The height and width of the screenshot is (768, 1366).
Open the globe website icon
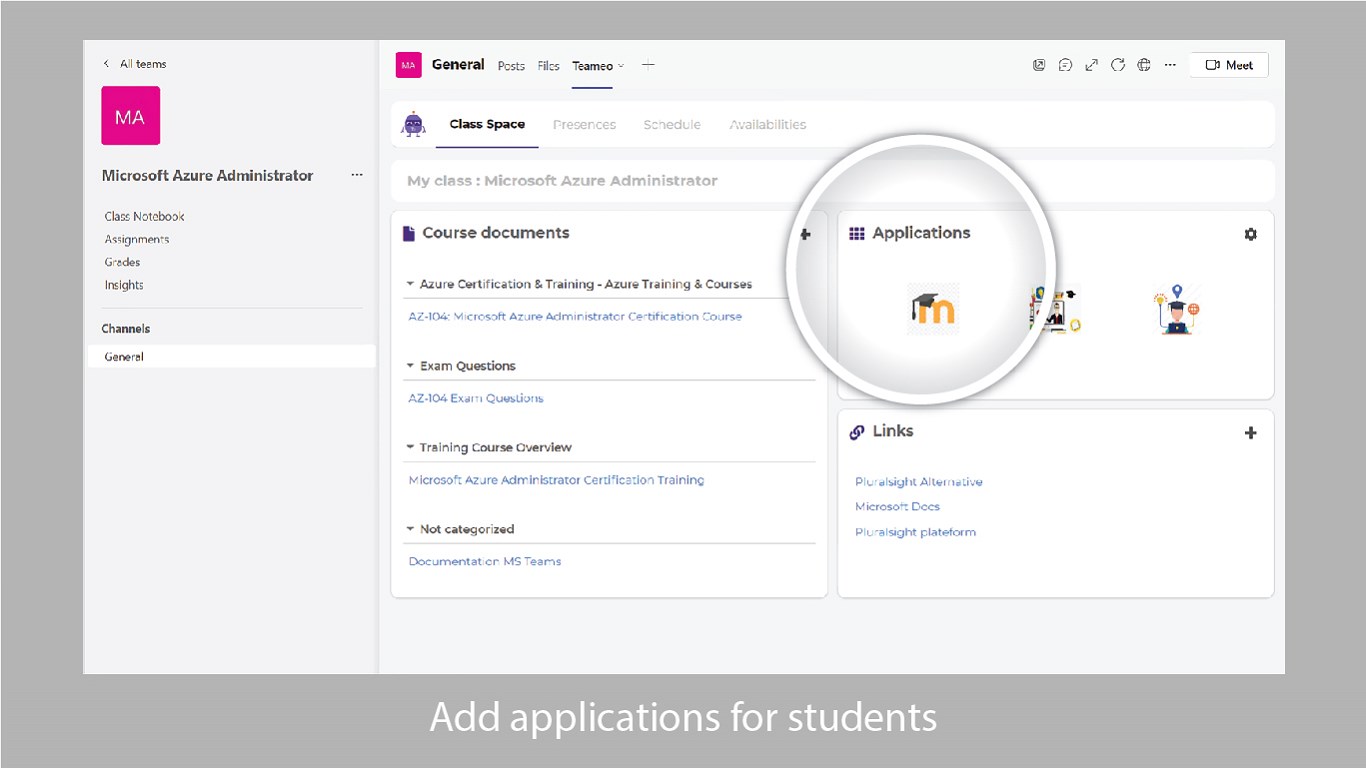(1144, 65)
